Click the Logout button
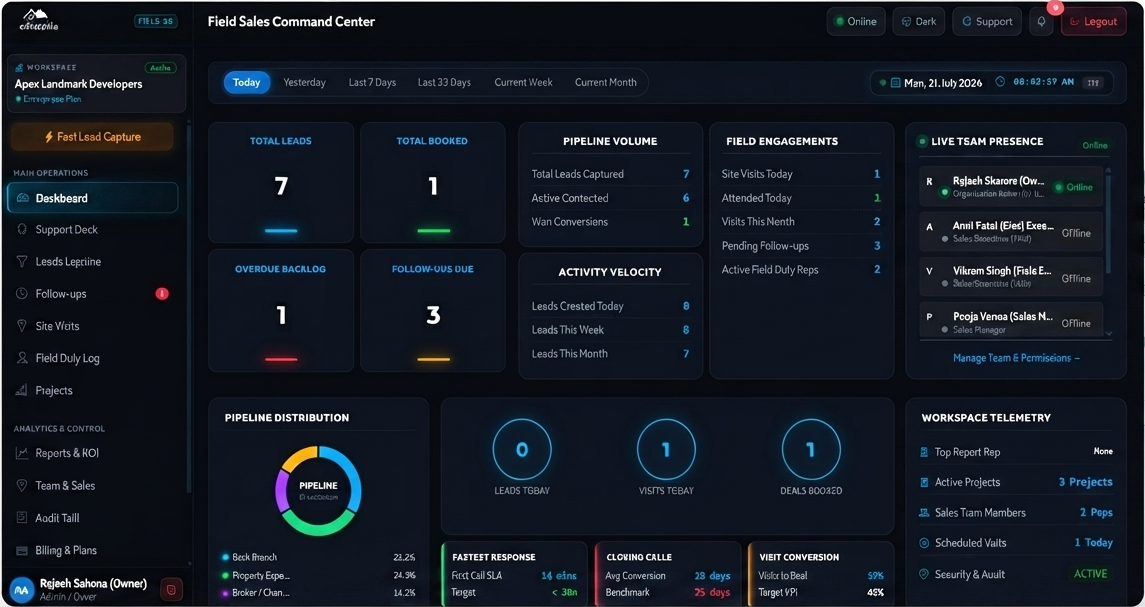The width and height of the screenshot is (1145, 607). tap(1093, 22)
